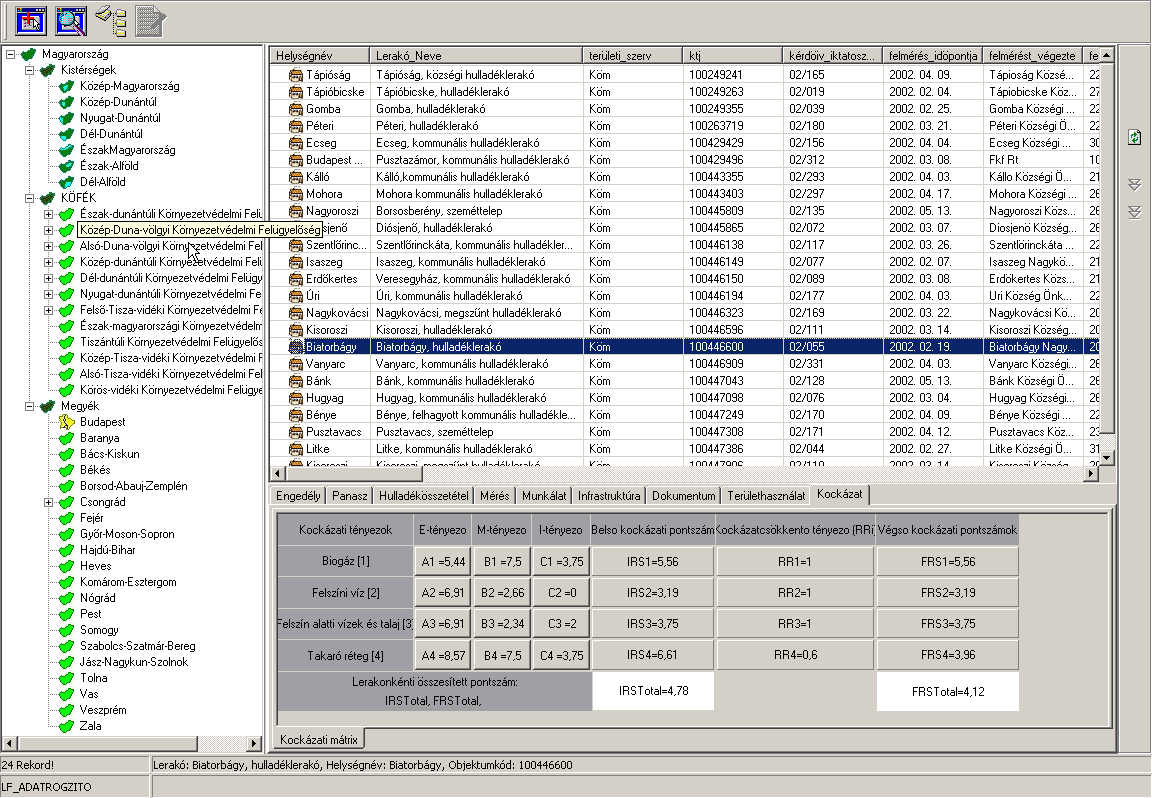1152x798 pixels.
Task: Click the green check icon beside Heves
Action: point(67,566)
